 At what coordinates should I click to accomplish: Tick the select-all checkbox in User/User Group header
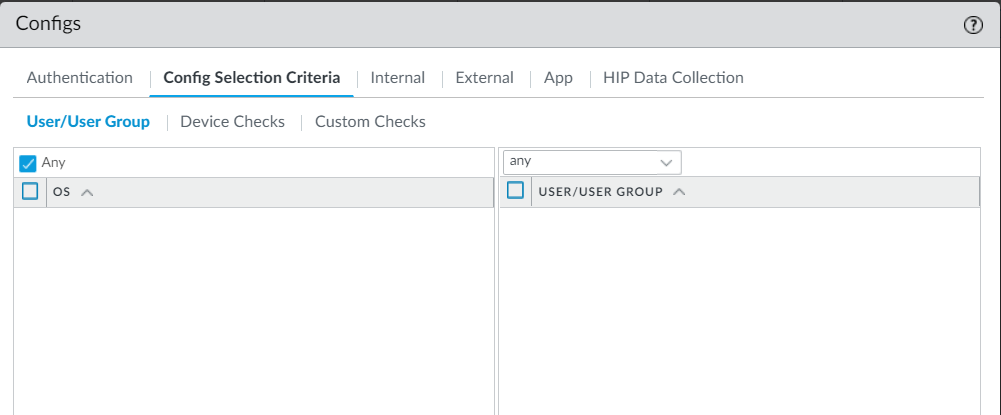point(515,191)
